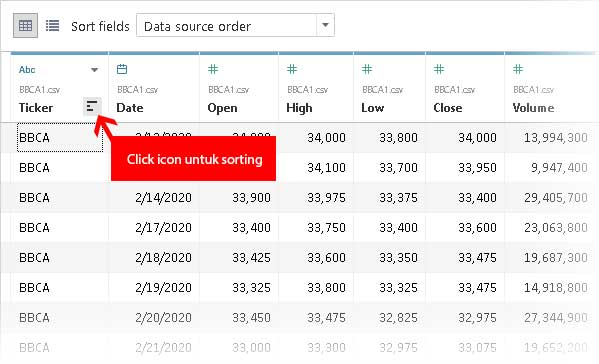This screenshot has height=364, width=599.
Task: Click the Open value 33,450
Action: click(251, 317)
